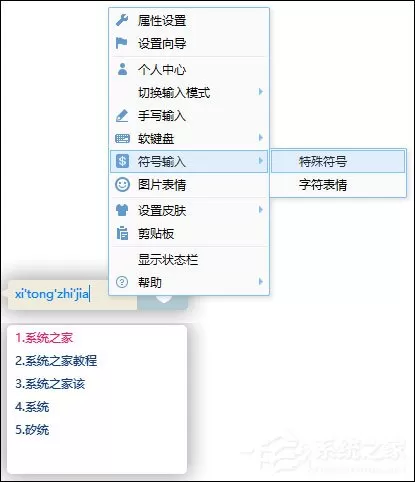This screenshot has width=415, height=482.
Task: Click the dollar icon for 符号输入
Action: 122,161
